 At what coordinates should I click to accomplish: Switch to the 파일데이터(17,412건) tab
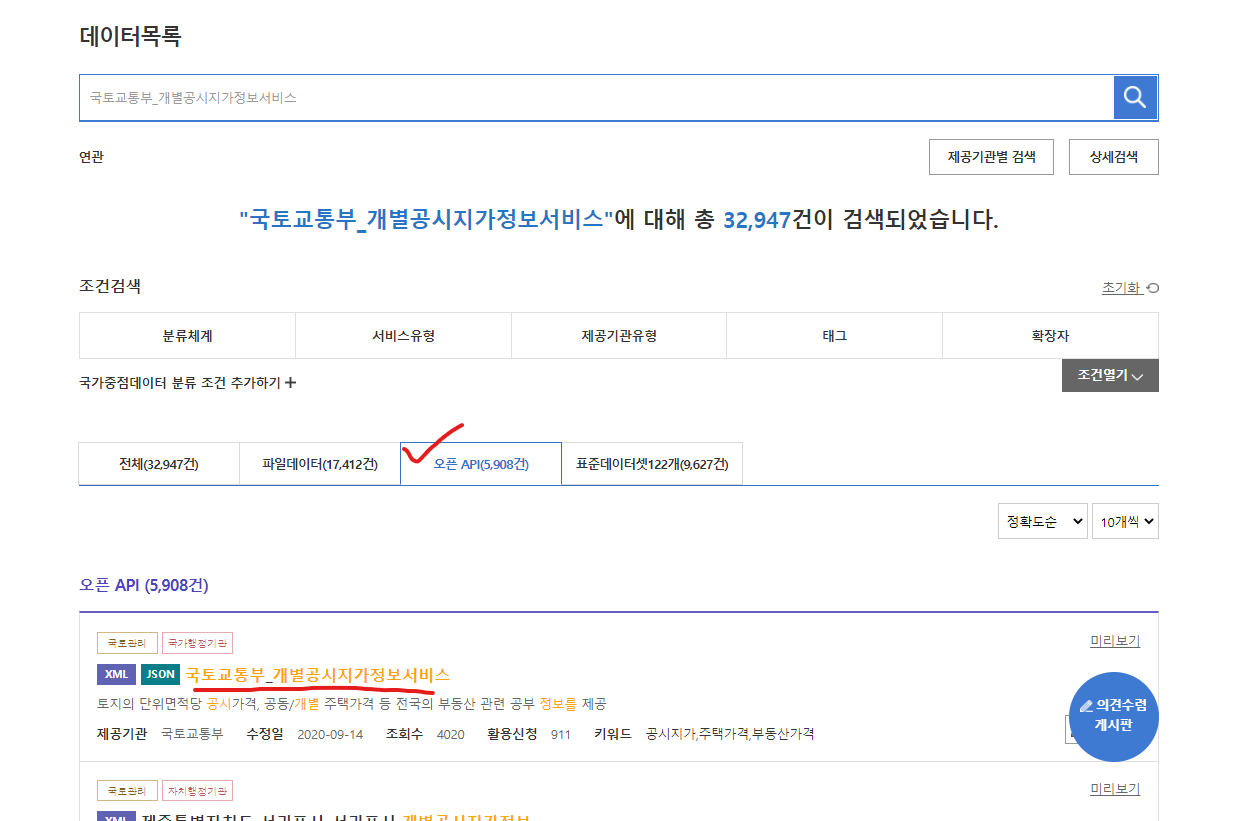pos(320,464)
